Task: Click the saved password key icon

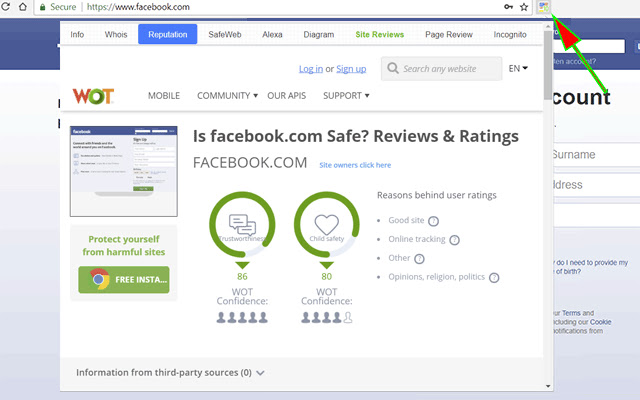Action: tap(508, 7)
